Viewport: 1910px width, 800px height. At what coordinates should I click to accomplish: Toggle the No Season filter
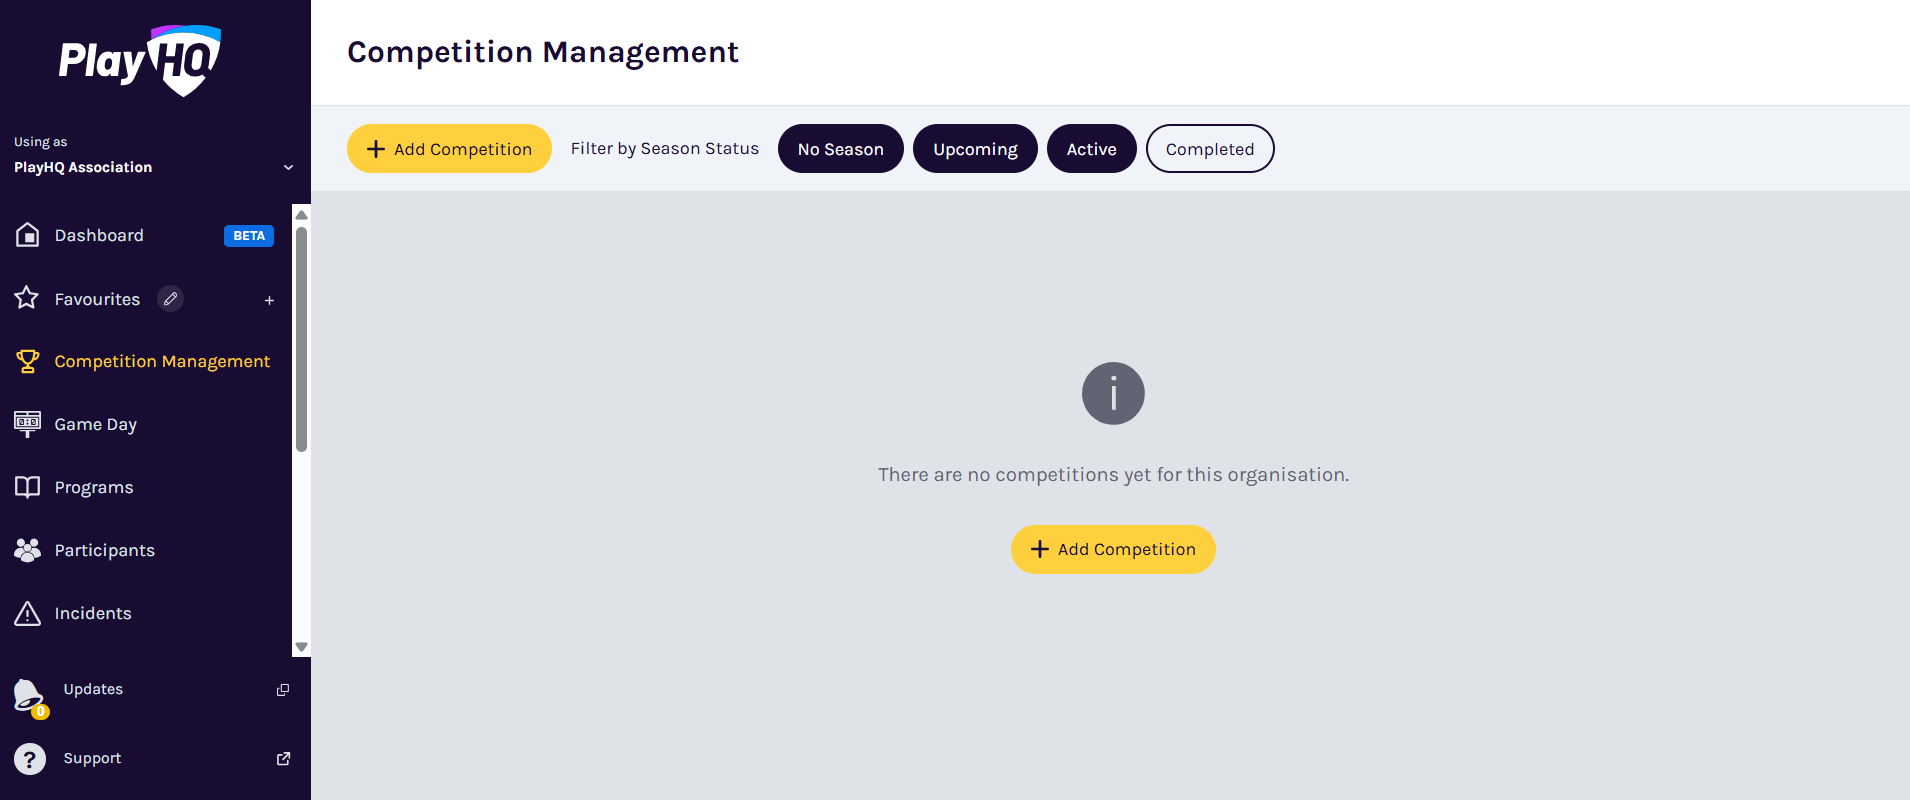[840, 149]
